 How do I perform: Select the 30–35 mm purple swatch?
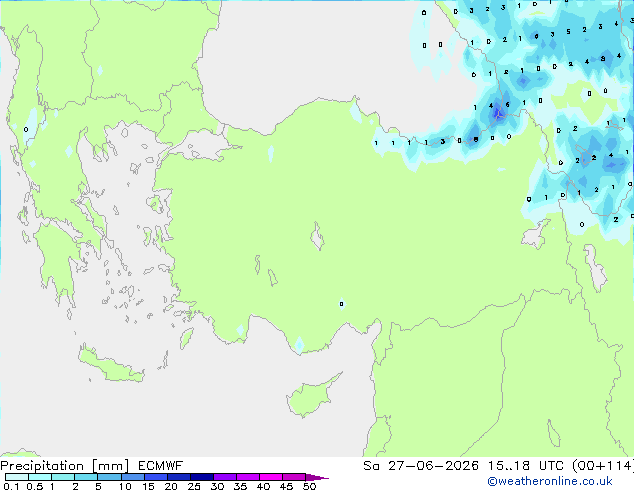point(225,477)
